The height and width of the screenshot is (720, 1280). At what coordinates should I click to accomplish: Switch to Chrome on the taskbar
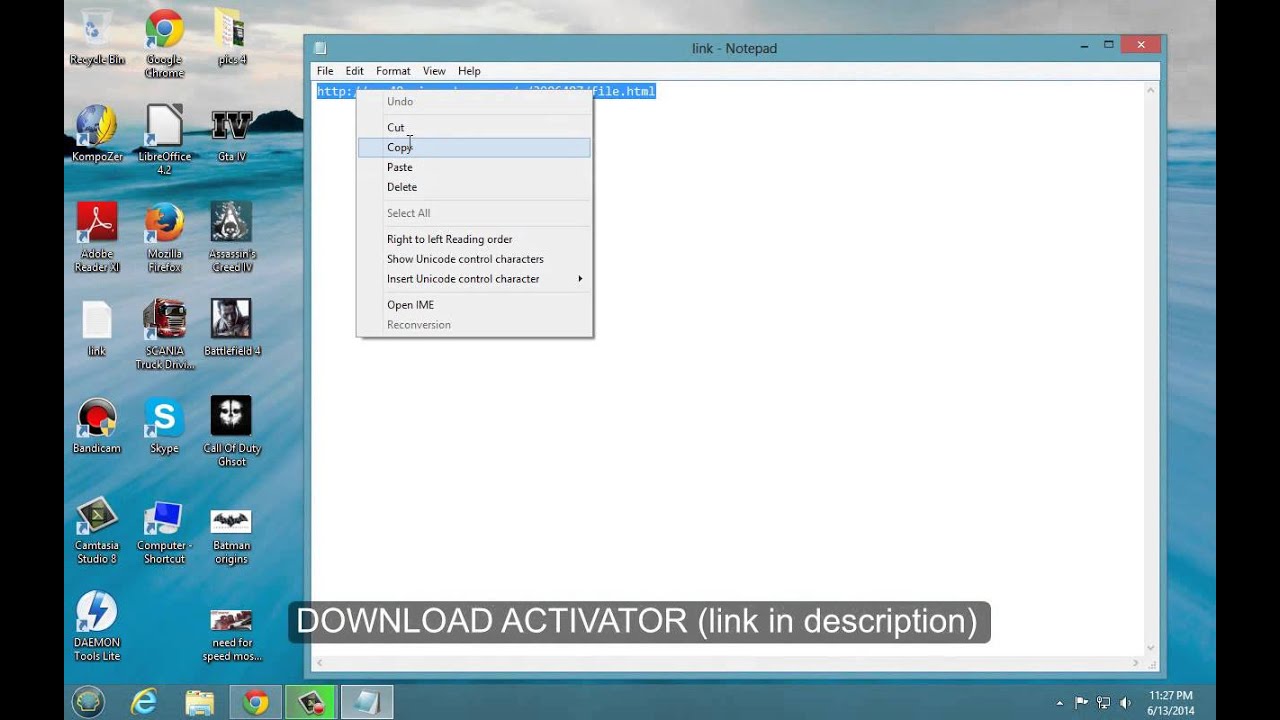click(256, 702)
